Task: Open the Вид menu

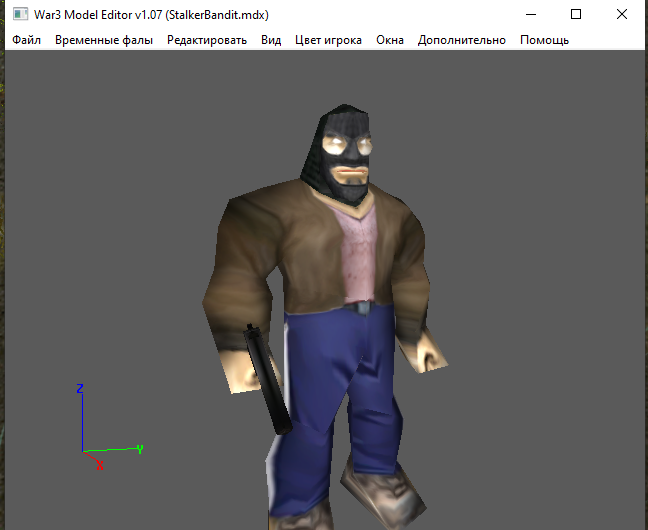Action: point(271,40)
